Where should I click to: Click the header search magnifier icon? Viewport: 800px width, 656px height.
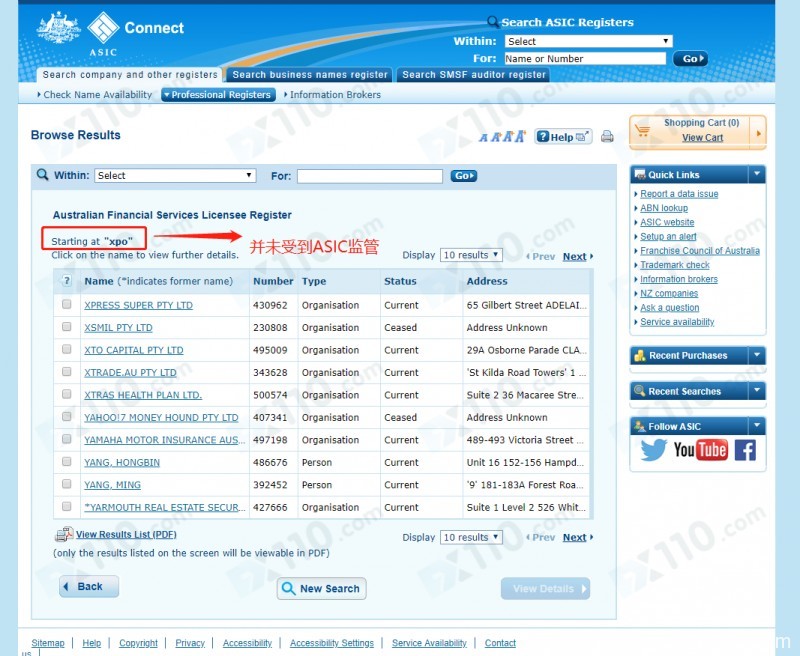[492, 21]
